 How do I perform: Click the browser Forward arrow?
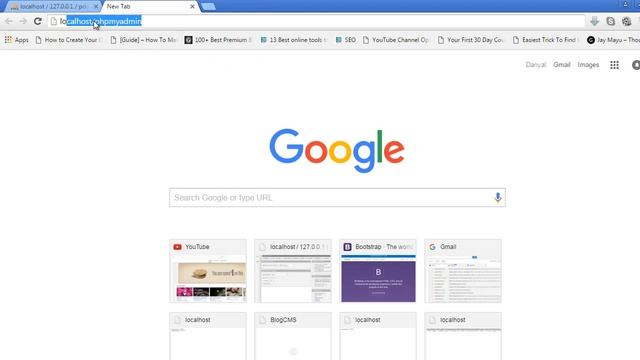coord(23,21)
